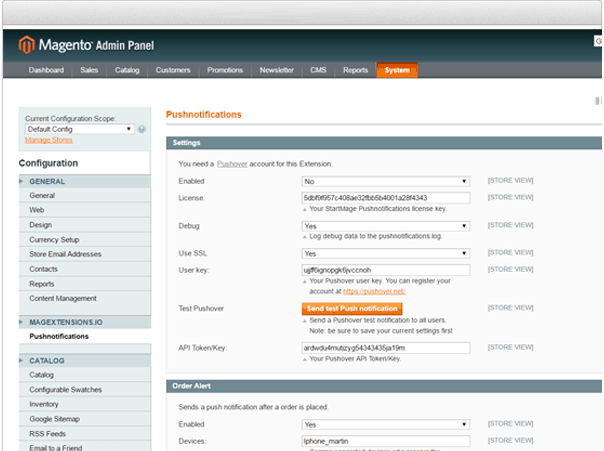Click the User key input field
The image size is (604, 451).
pyautogui.click(x=386, y=270)
